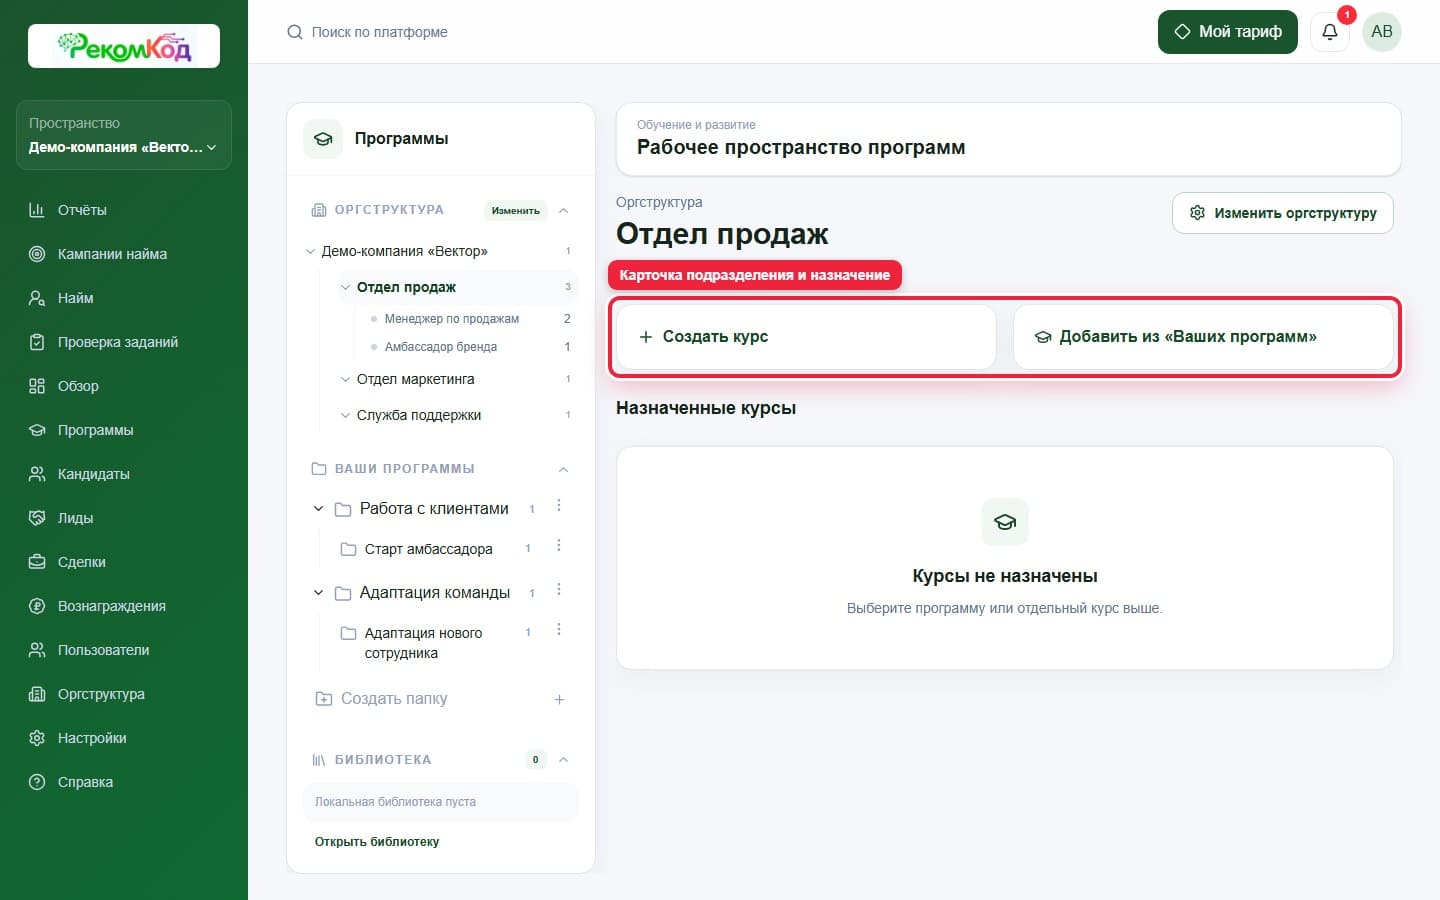
Task: Select Адаптация нового сотрудника program
Action: pos(423,643)
